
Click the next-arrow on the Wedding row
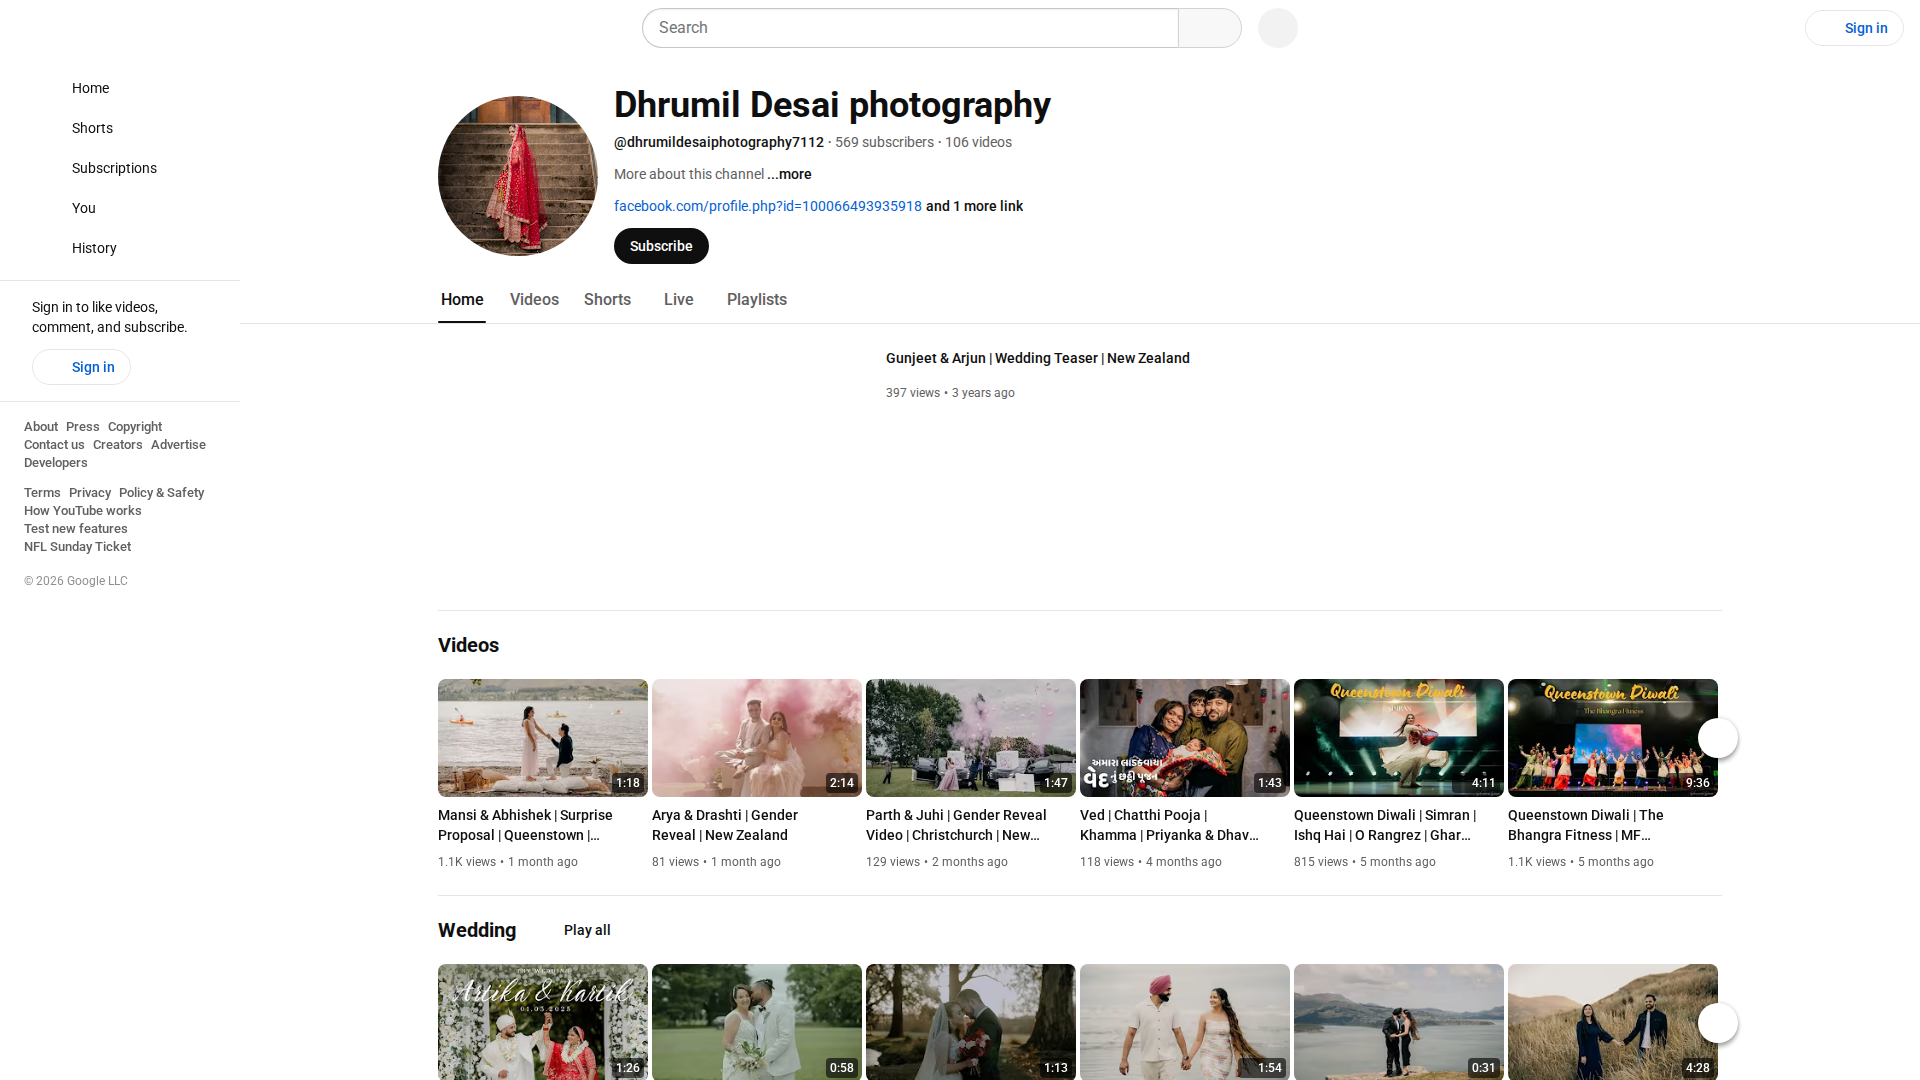(1717, 1023)
